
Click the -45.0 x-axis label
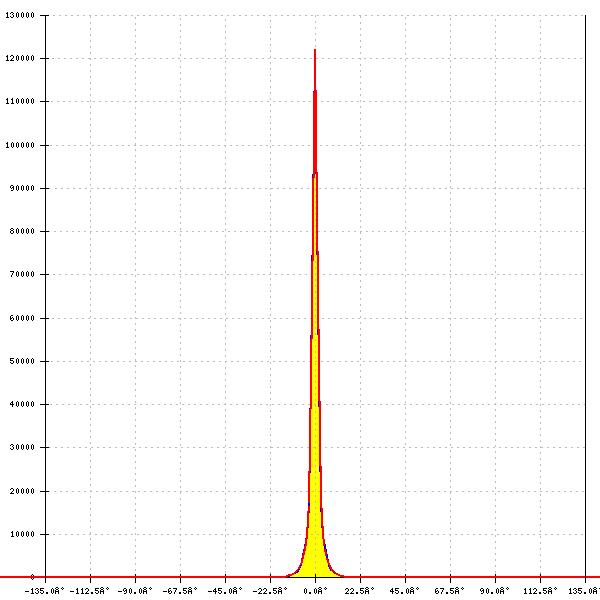pos(225,591)
